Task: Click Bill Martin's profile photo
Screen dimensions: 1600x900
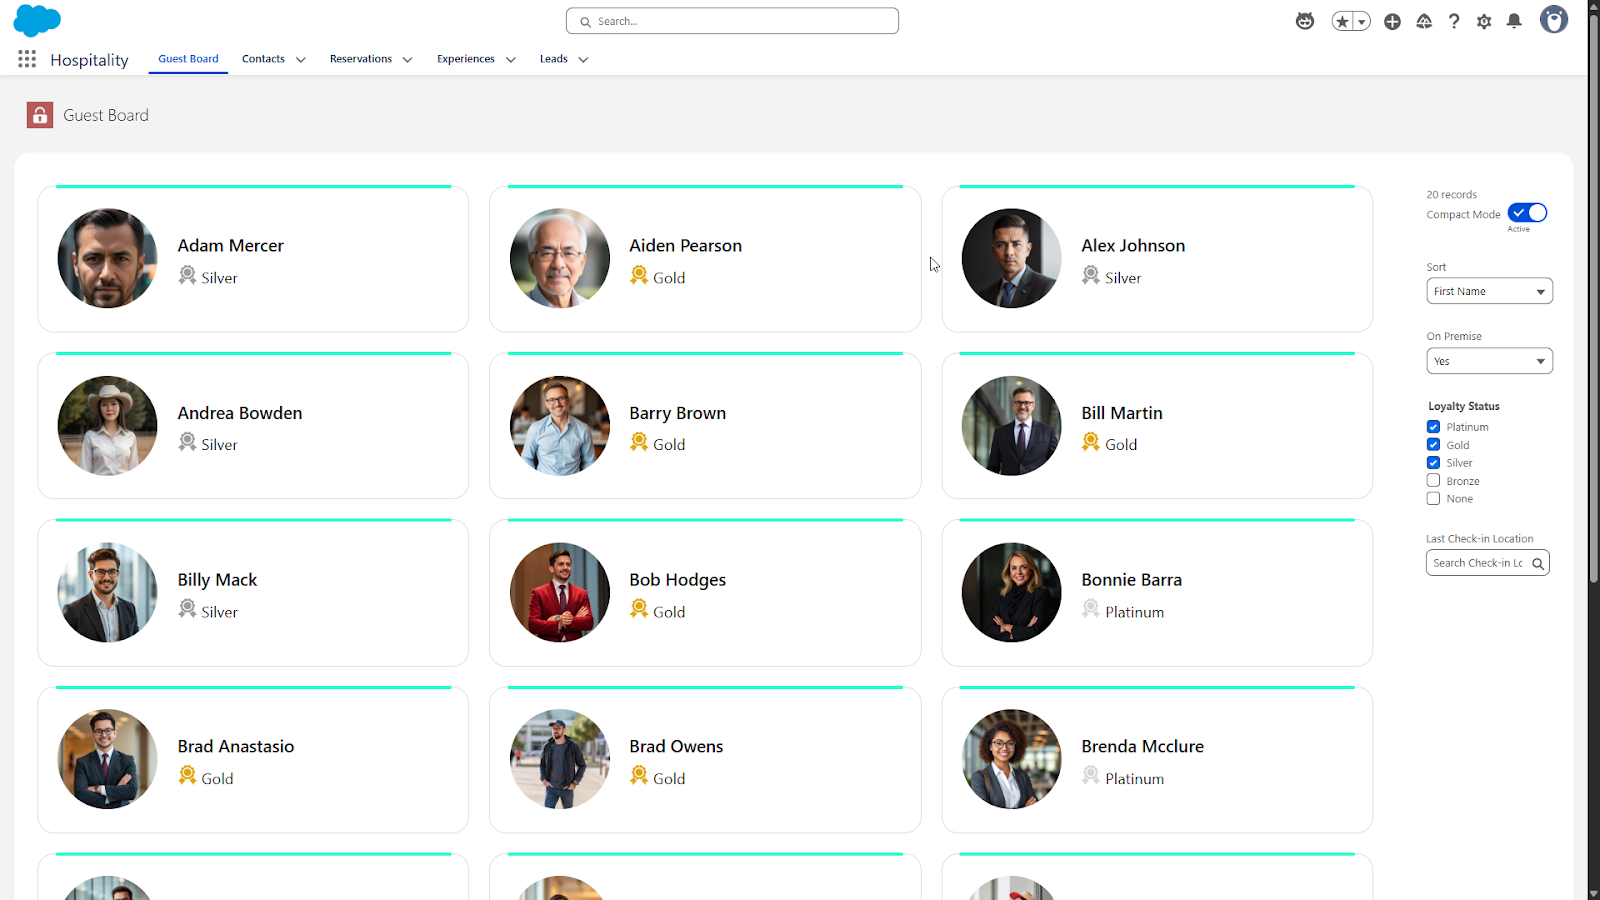Action: [1012, 426]
